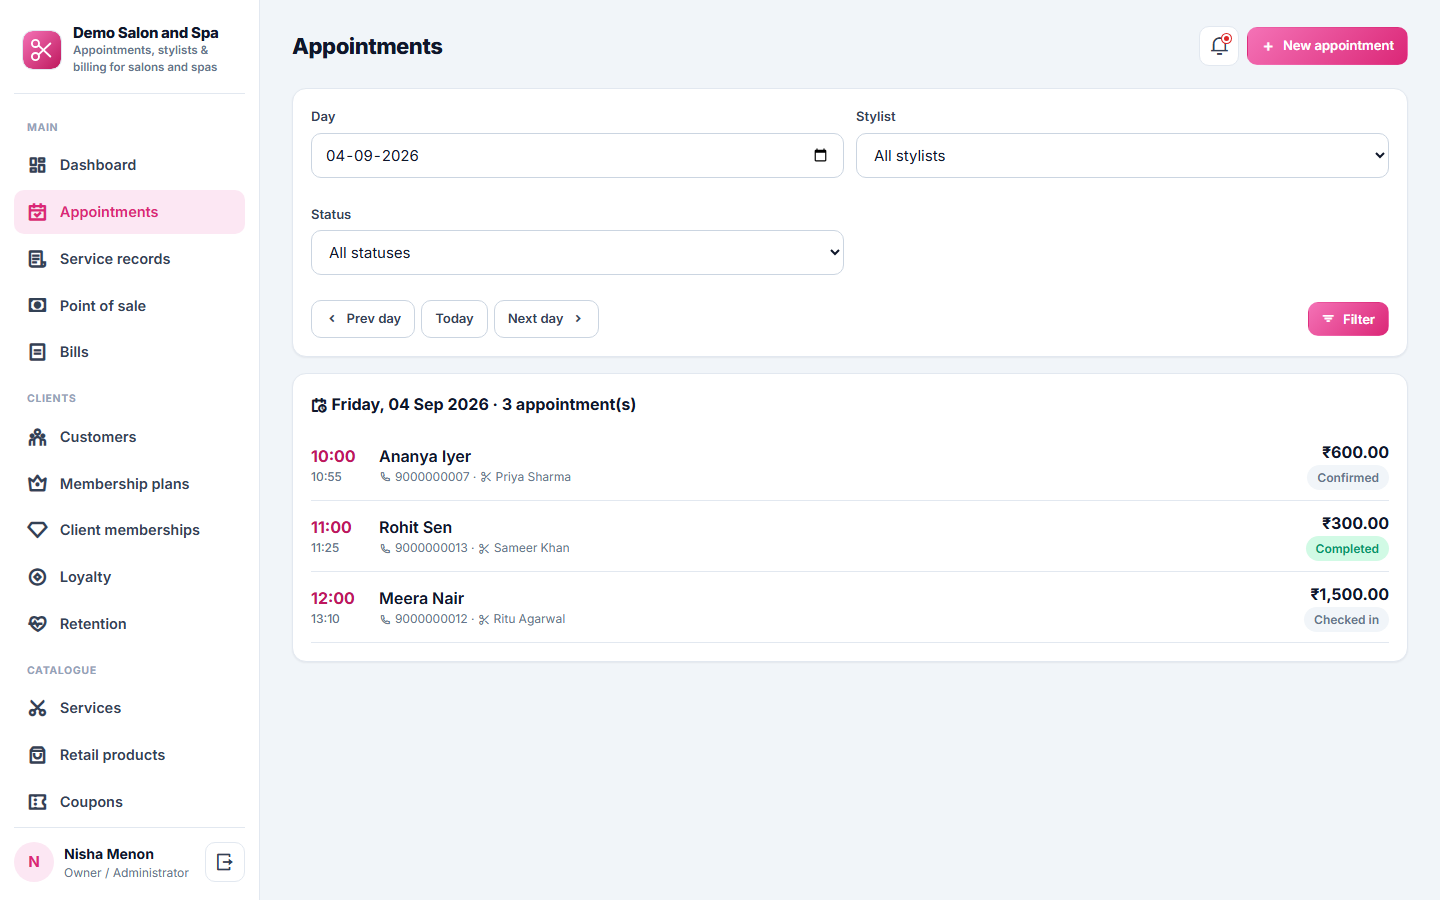The image size is (1440, 900).
Task: Click stylist name Sameer Khan
Action: click(x=532, y=548)
